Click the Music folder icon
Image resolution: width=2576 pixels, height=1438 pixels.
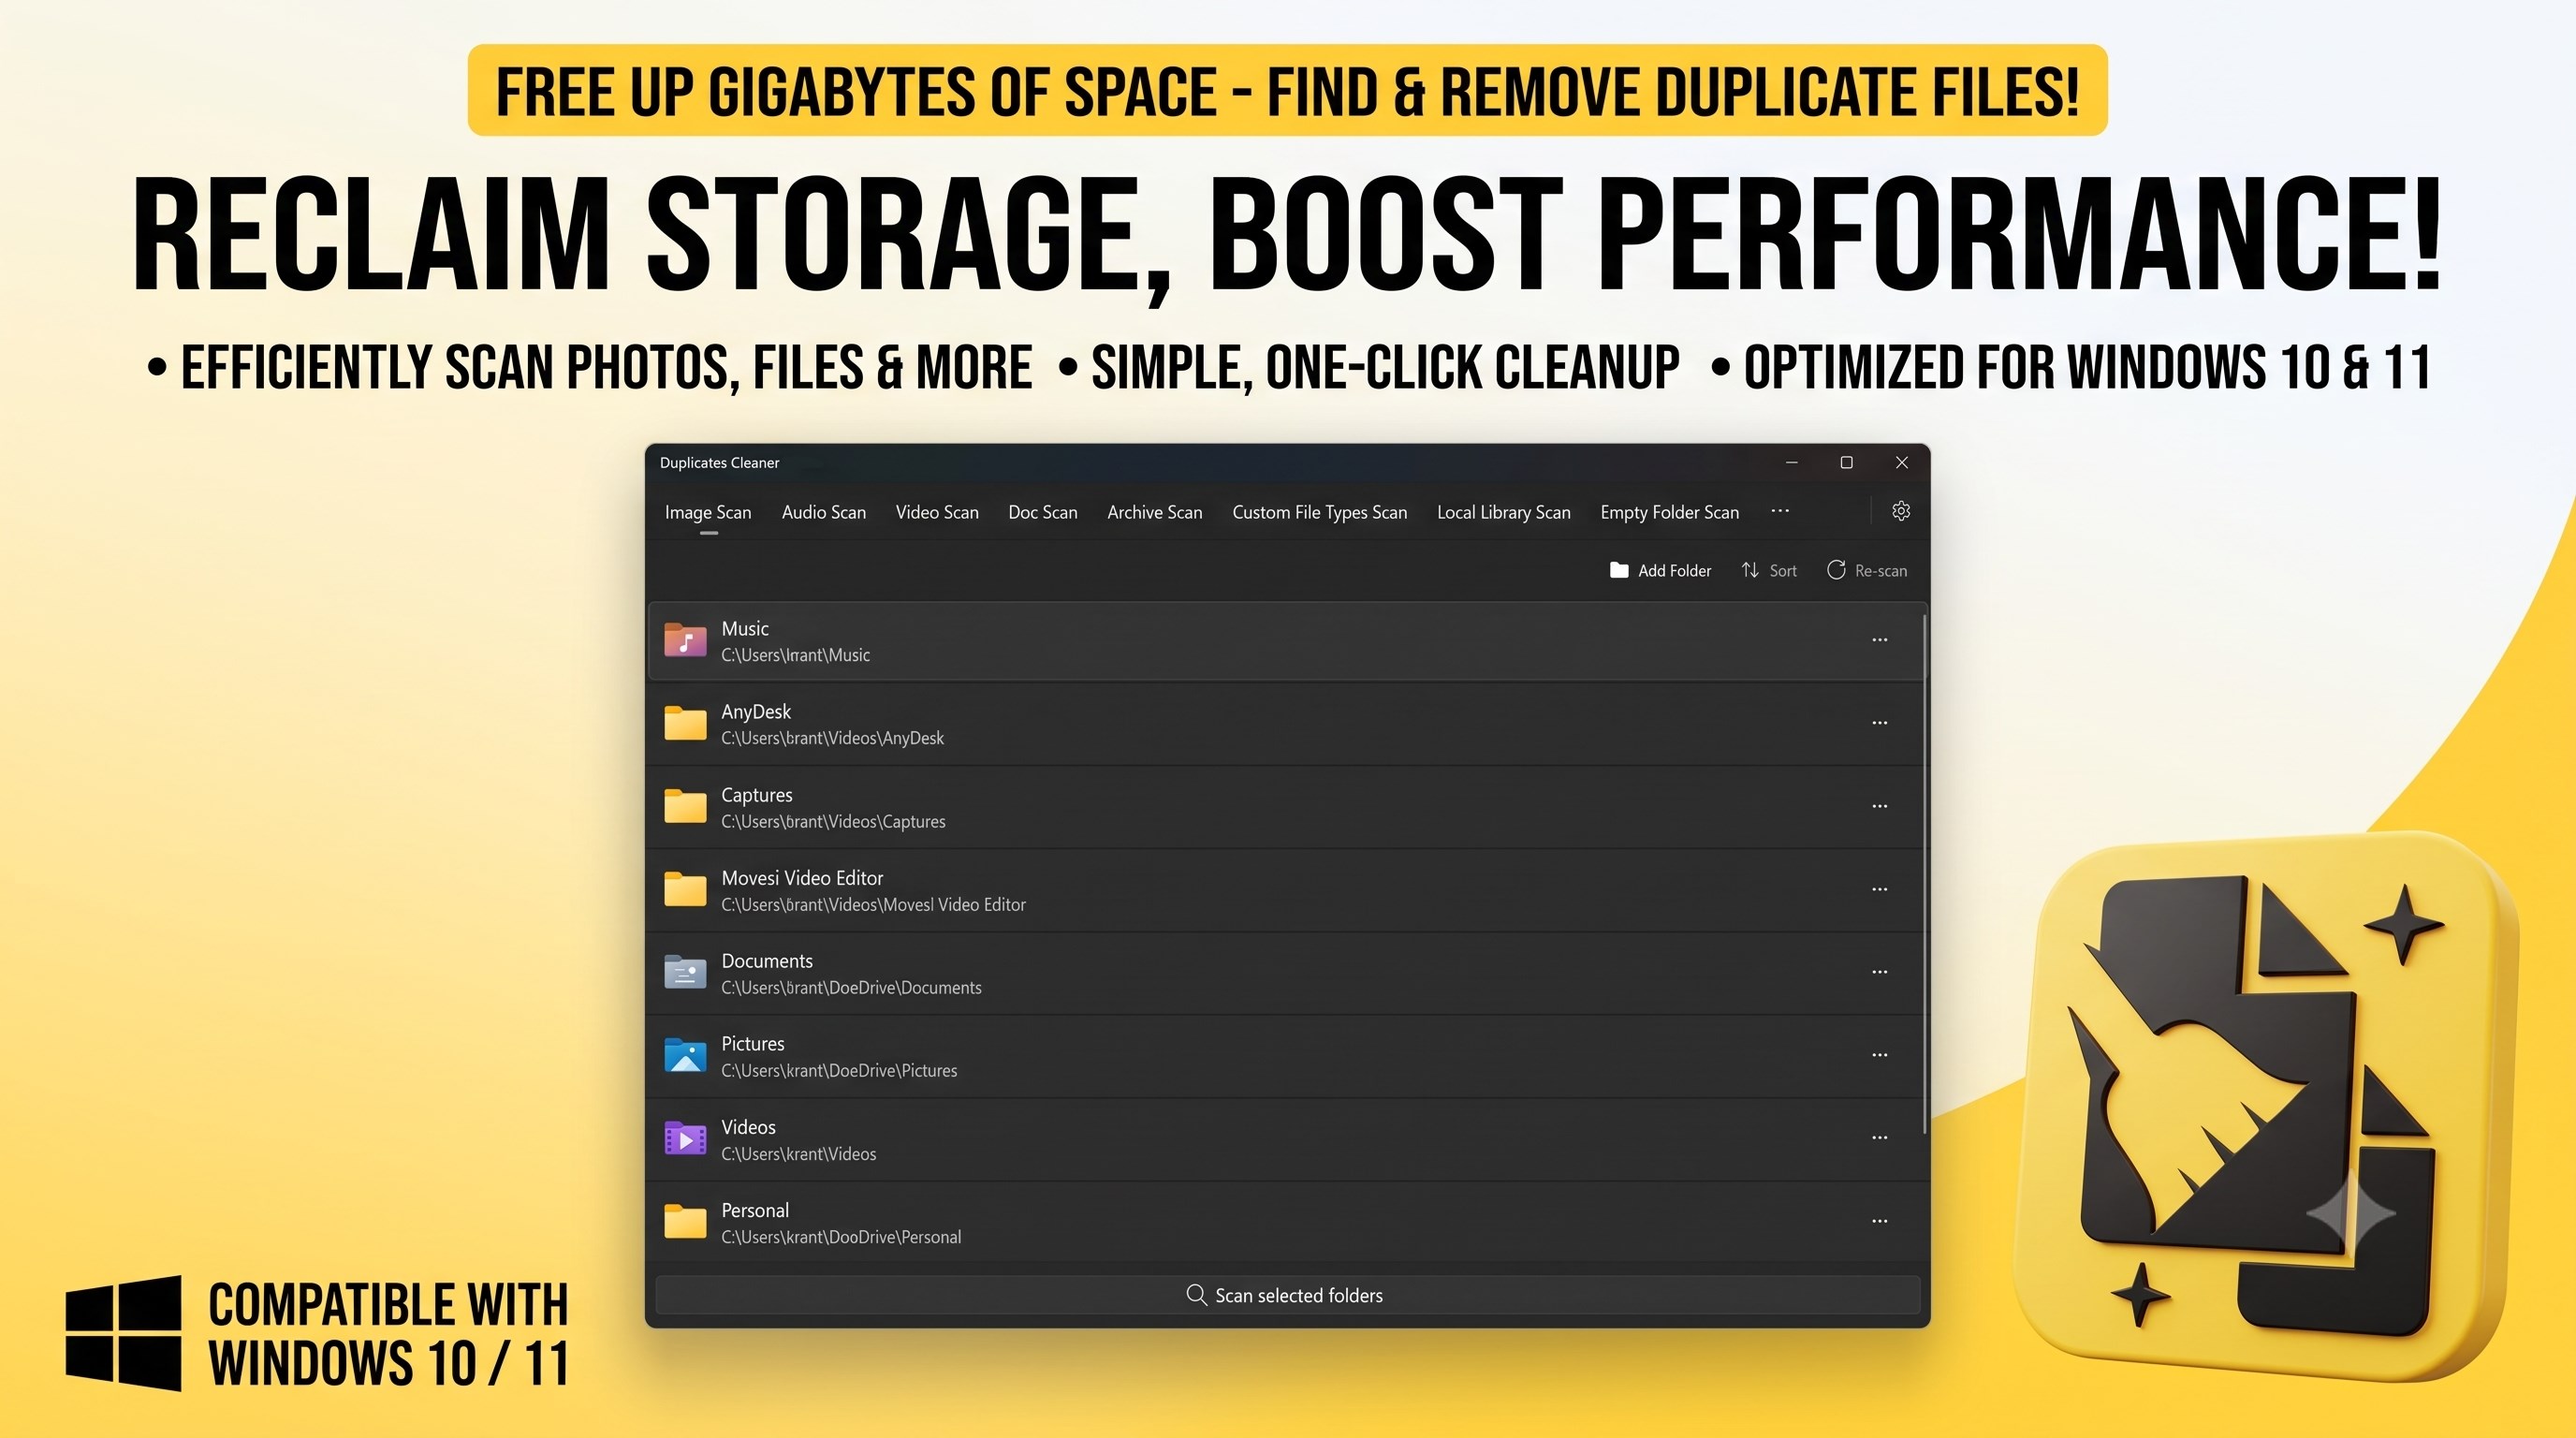686,640
